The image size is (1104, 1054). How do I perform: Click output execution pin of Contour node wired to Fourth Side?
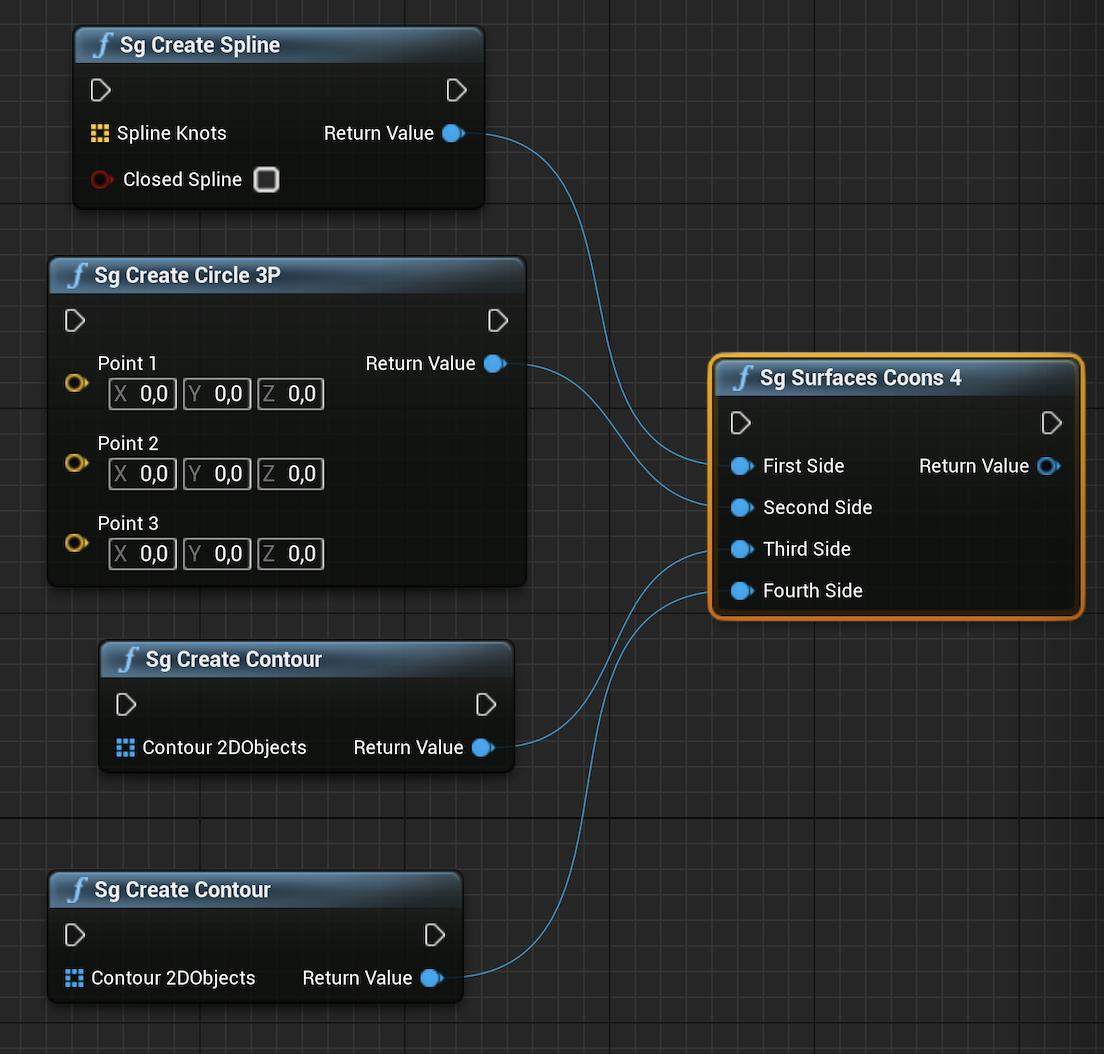434,935
